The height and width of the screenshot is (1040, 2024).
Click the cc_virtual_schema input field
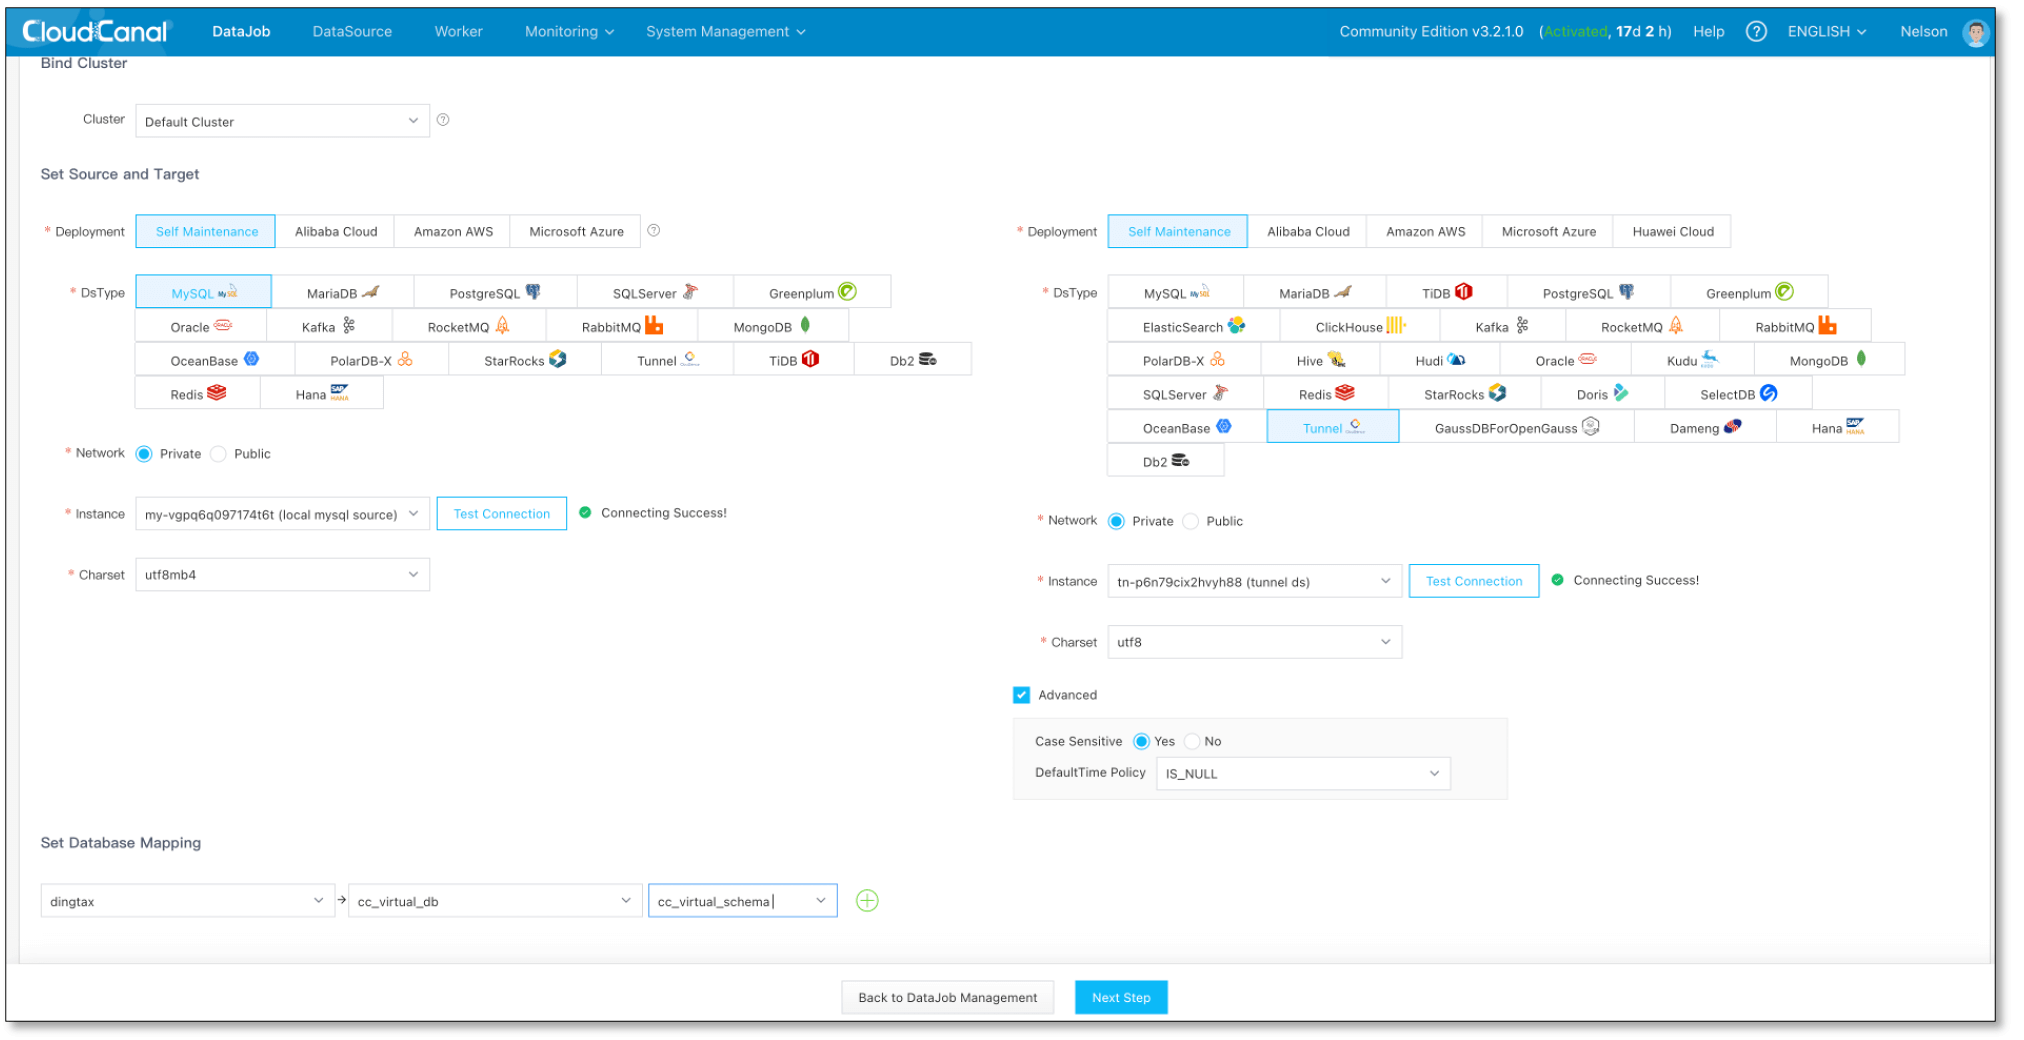click(x=730, y=901)
